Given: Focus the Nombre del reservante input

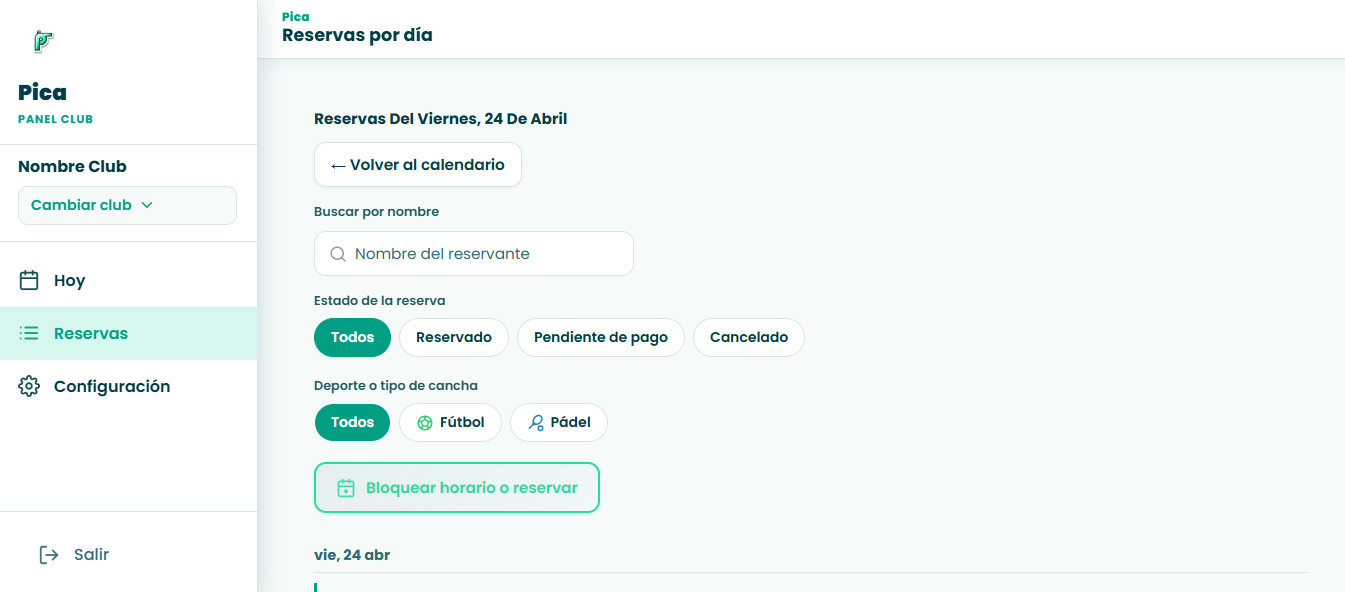Looking at the screenshot, I should pyautogui.click(x=474, y=254).
